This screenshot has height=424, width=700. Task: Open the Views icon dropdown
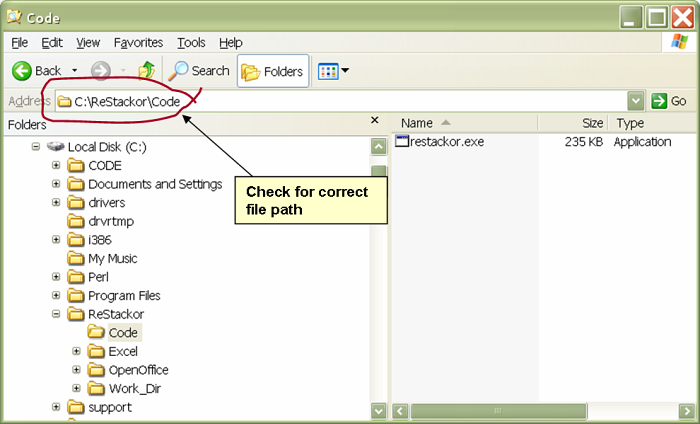[333, 71]
